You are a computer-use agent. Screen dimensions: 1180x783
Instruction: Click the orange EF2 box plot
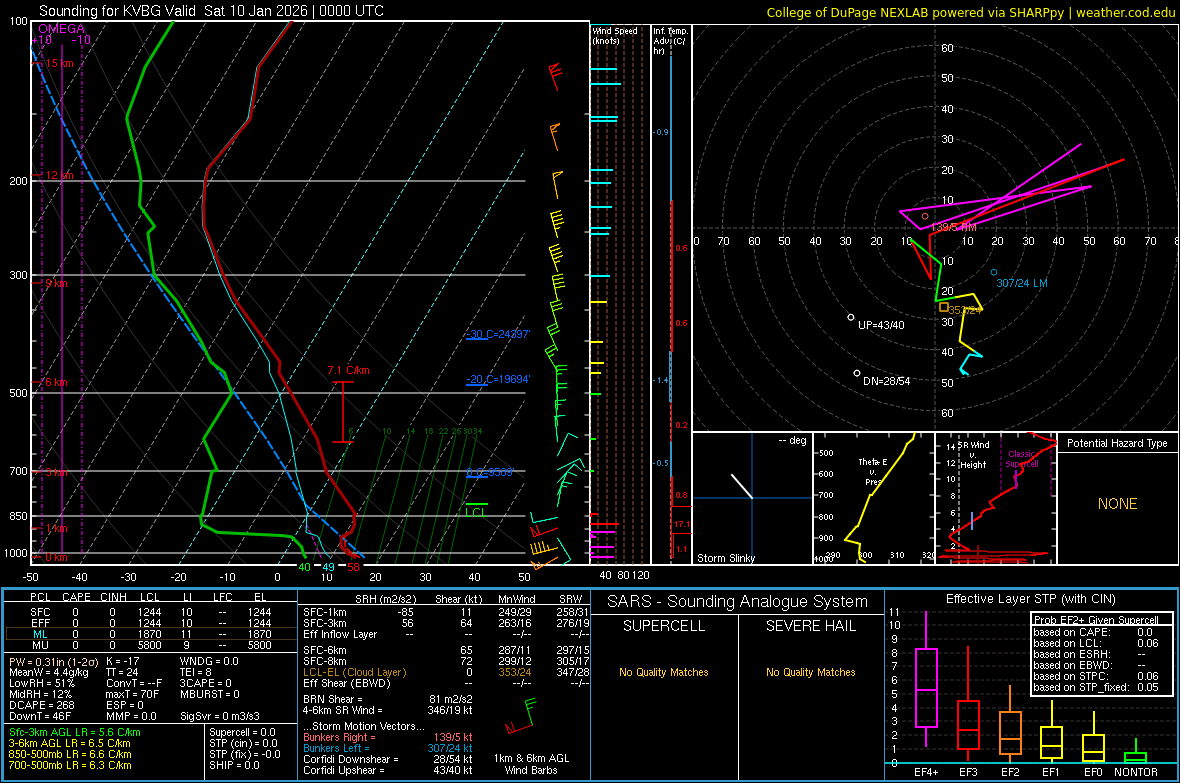(x=1010, y=733)
